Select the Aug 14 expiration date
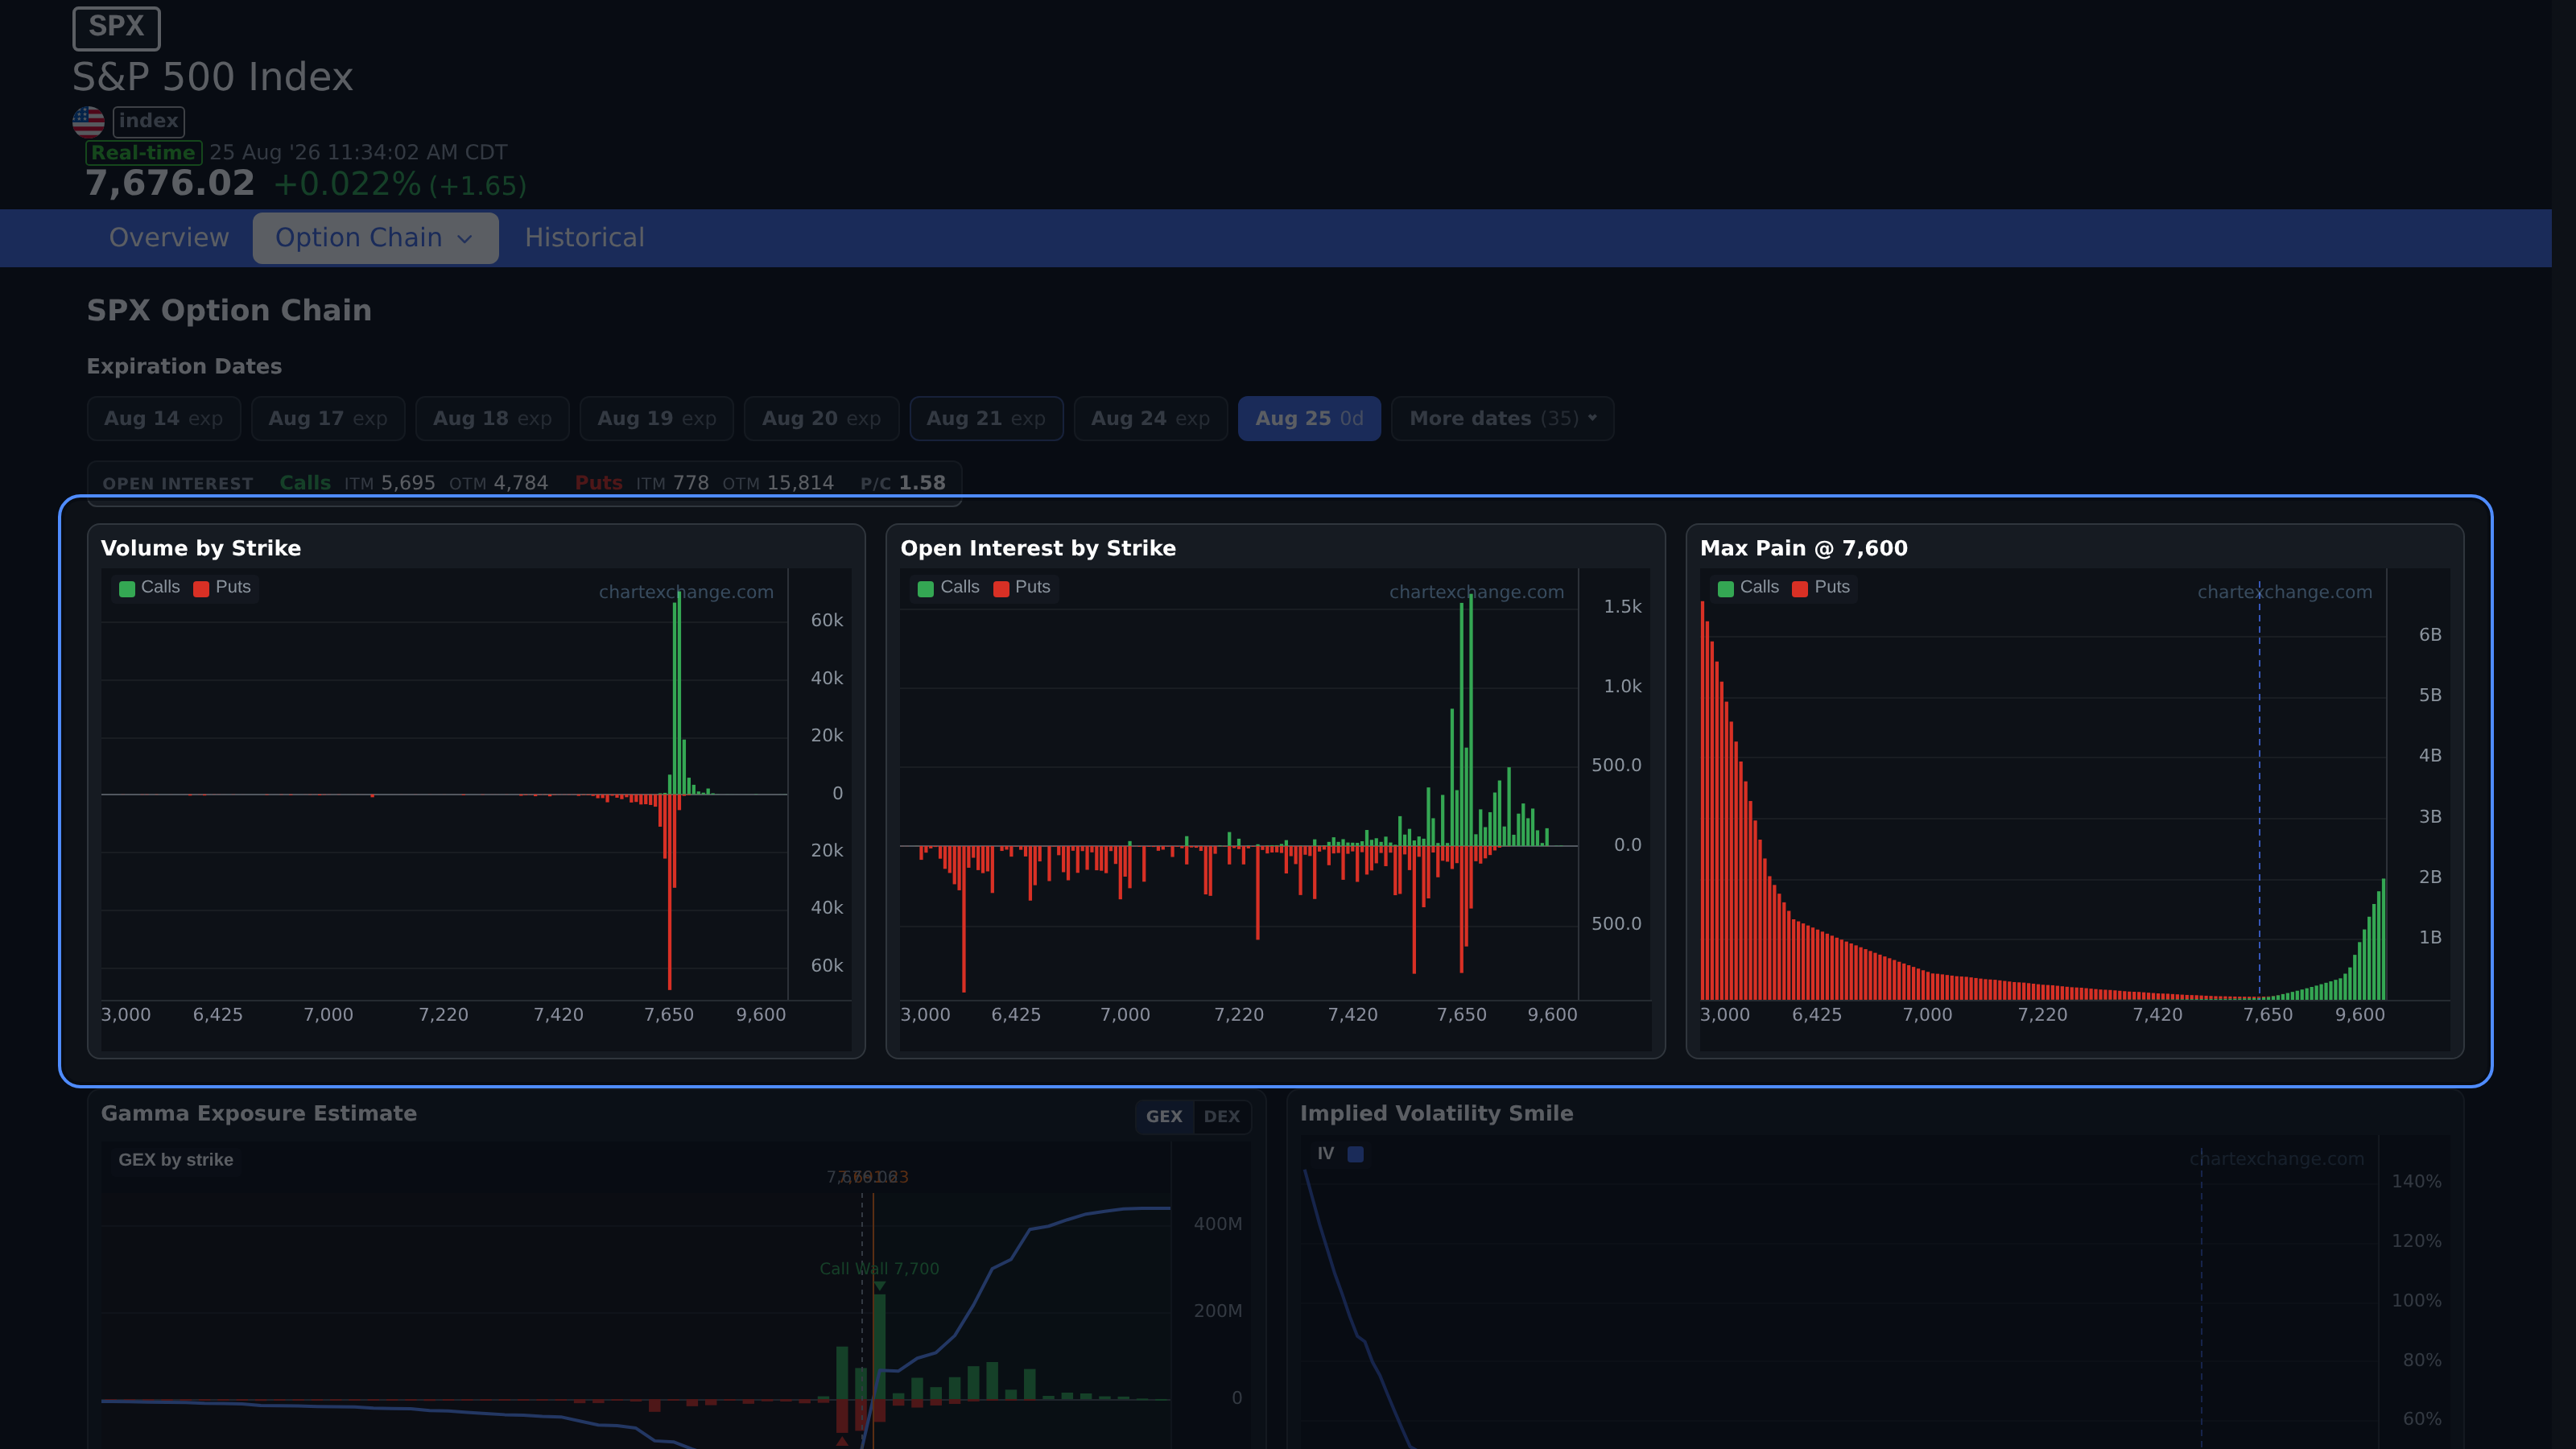Screen dimensions: 2576x1449 pos(164,419)
